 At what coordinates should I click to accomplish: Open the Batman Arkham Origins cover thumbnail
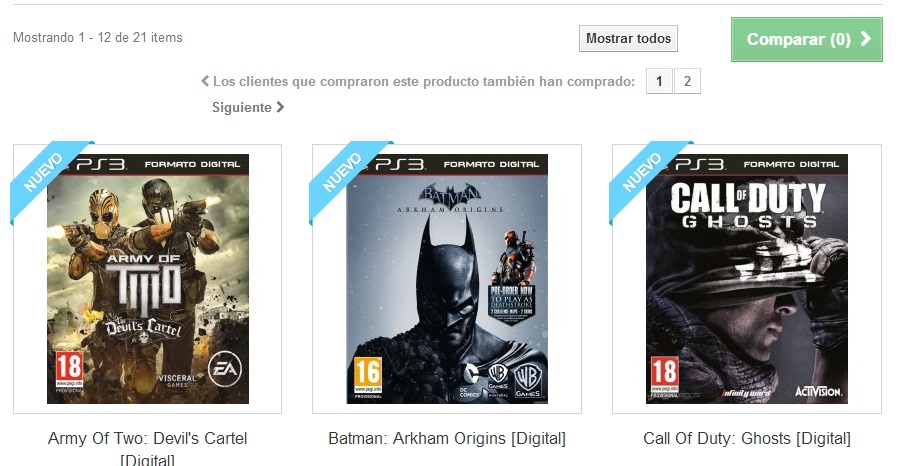(x=447, y=279)
